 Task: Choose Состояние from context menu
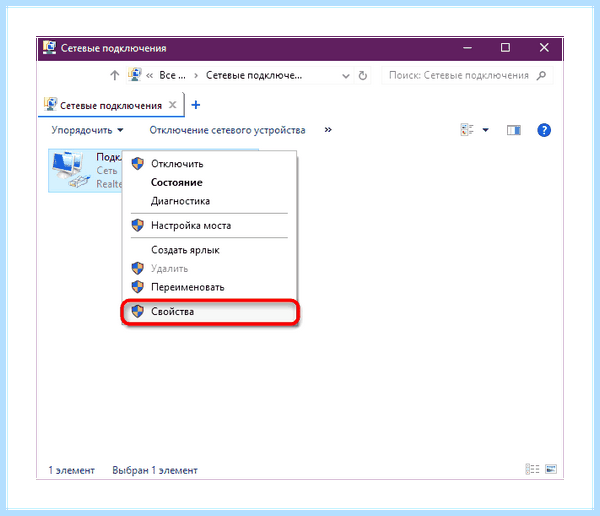tap(209, 182)
